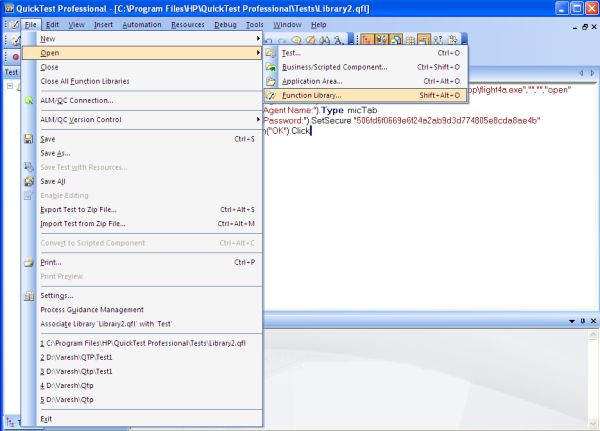Click the left-arrow tab scroll in document header
Screen dimensions: 600x431
[x=581, y=72]
